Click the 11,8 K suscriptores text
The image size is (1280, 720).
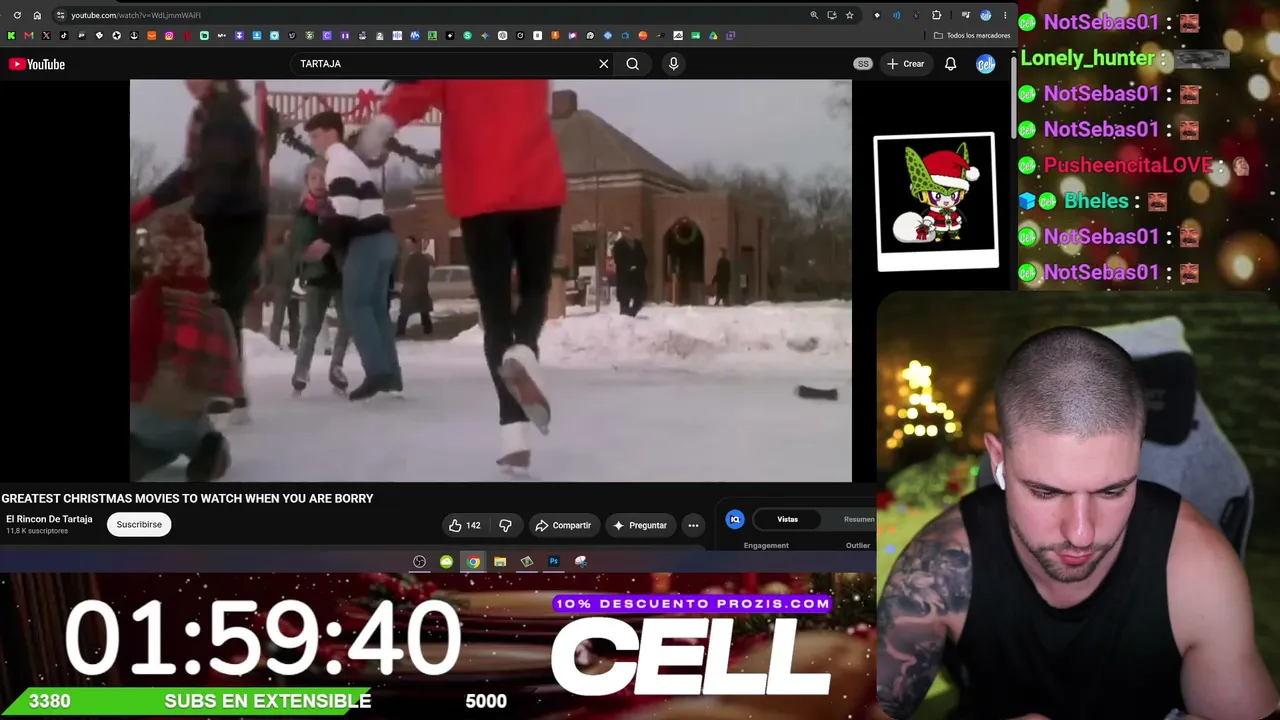37,531
